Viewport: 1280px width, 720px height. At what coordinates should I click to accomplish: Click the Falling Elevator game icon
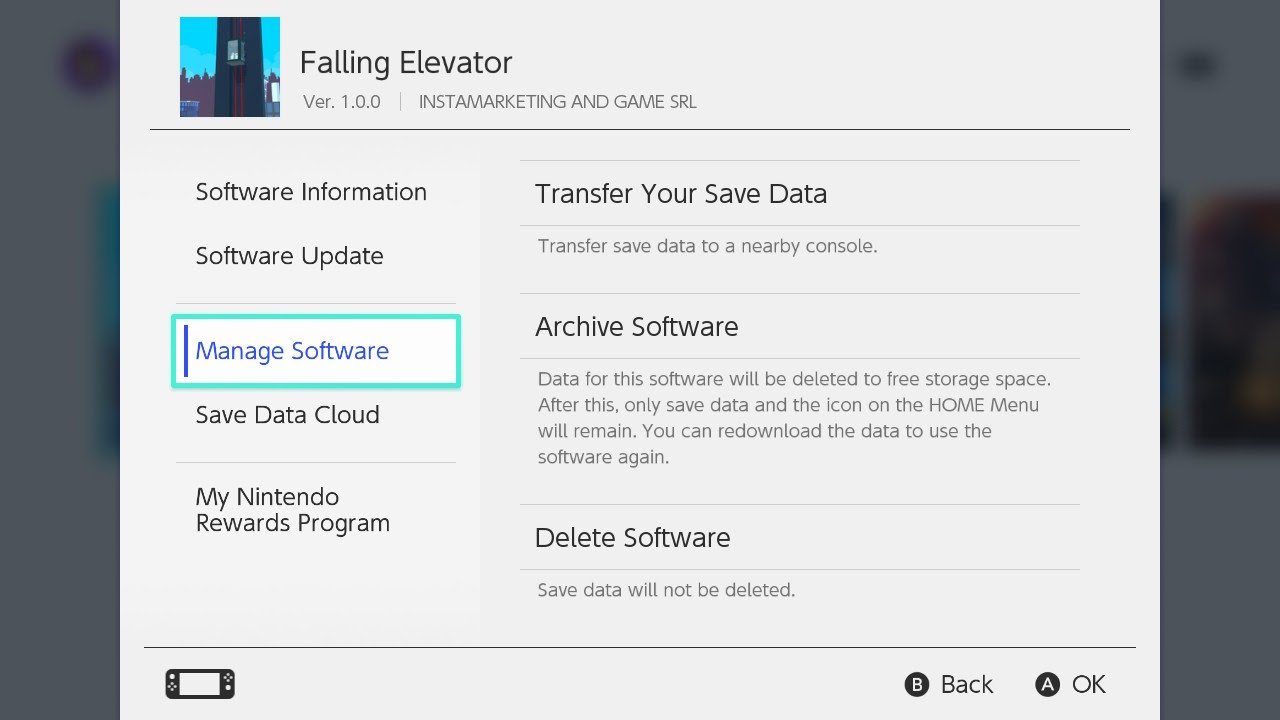(x=230, y=66)
